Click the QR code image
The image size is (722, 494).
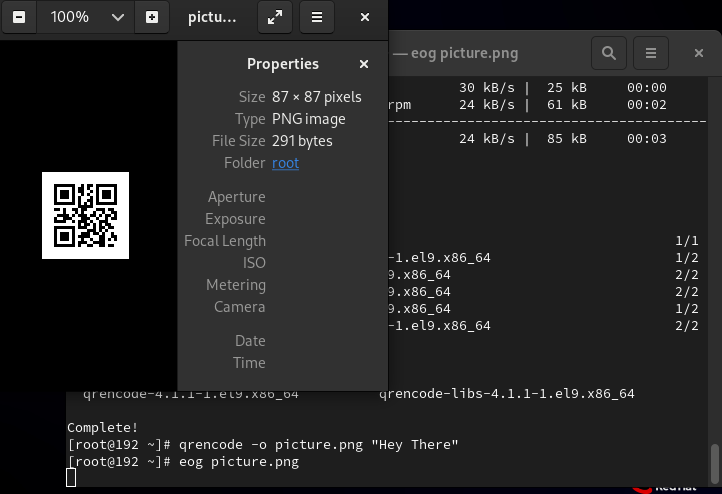click(86, 215)
